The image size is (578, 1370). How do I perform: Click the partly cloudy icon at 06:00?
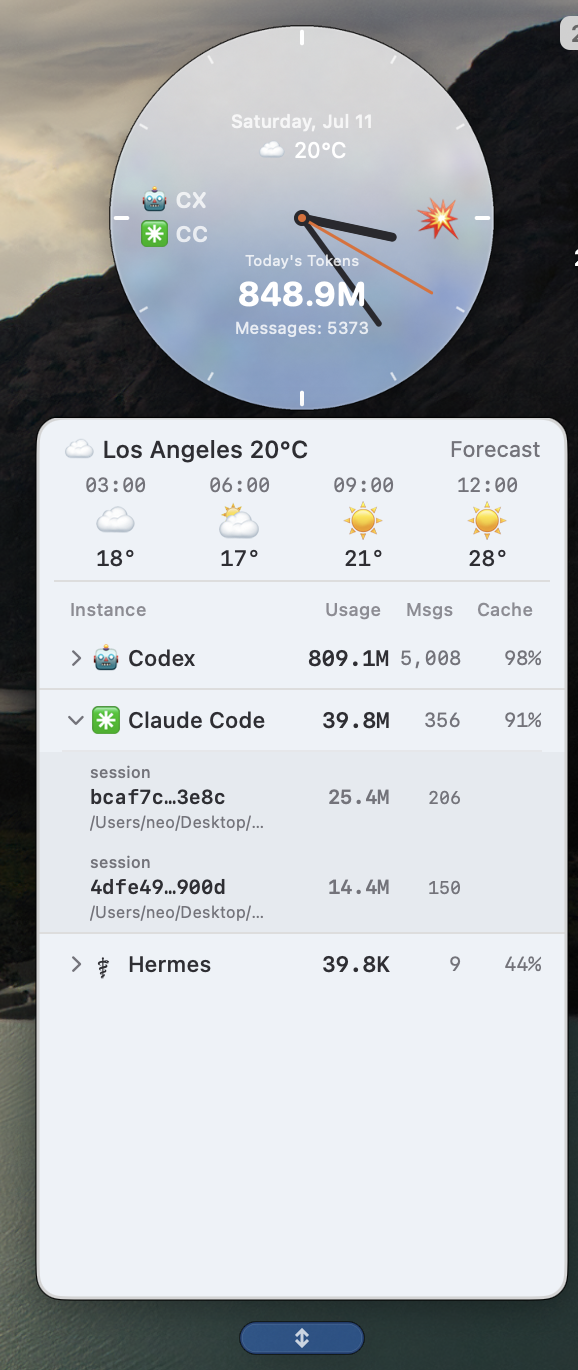click(239, 521)
